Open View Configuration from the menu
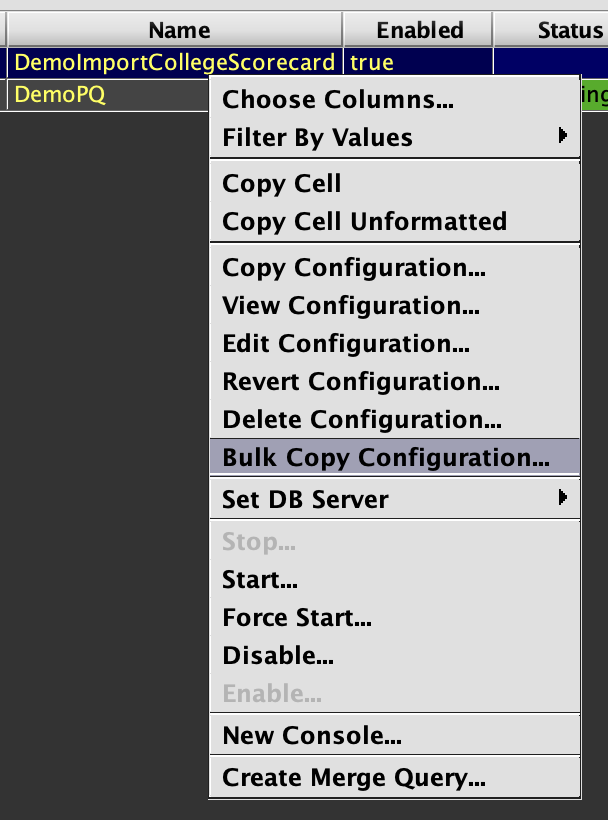The image size is (608, 820). [350, 306]
